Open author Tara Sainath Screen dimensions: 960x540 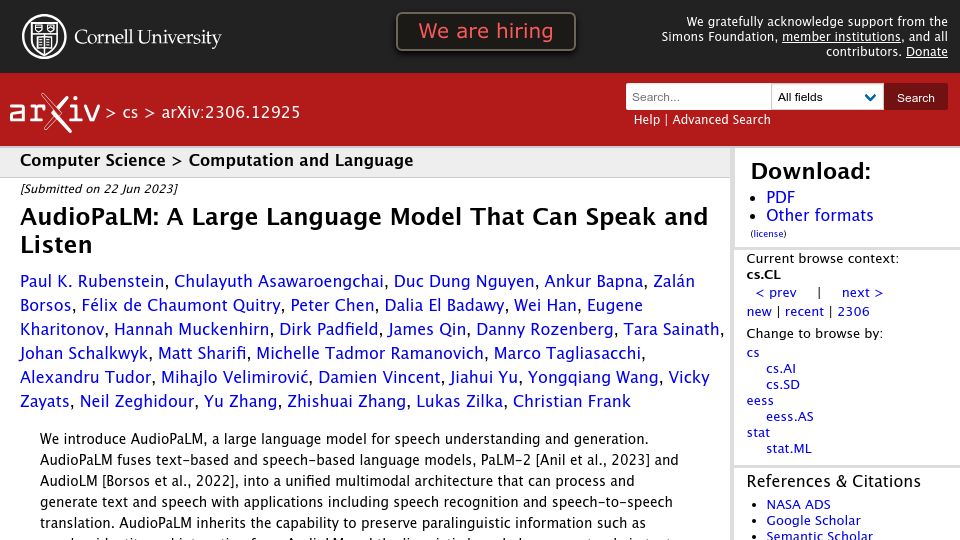(671, 329)
